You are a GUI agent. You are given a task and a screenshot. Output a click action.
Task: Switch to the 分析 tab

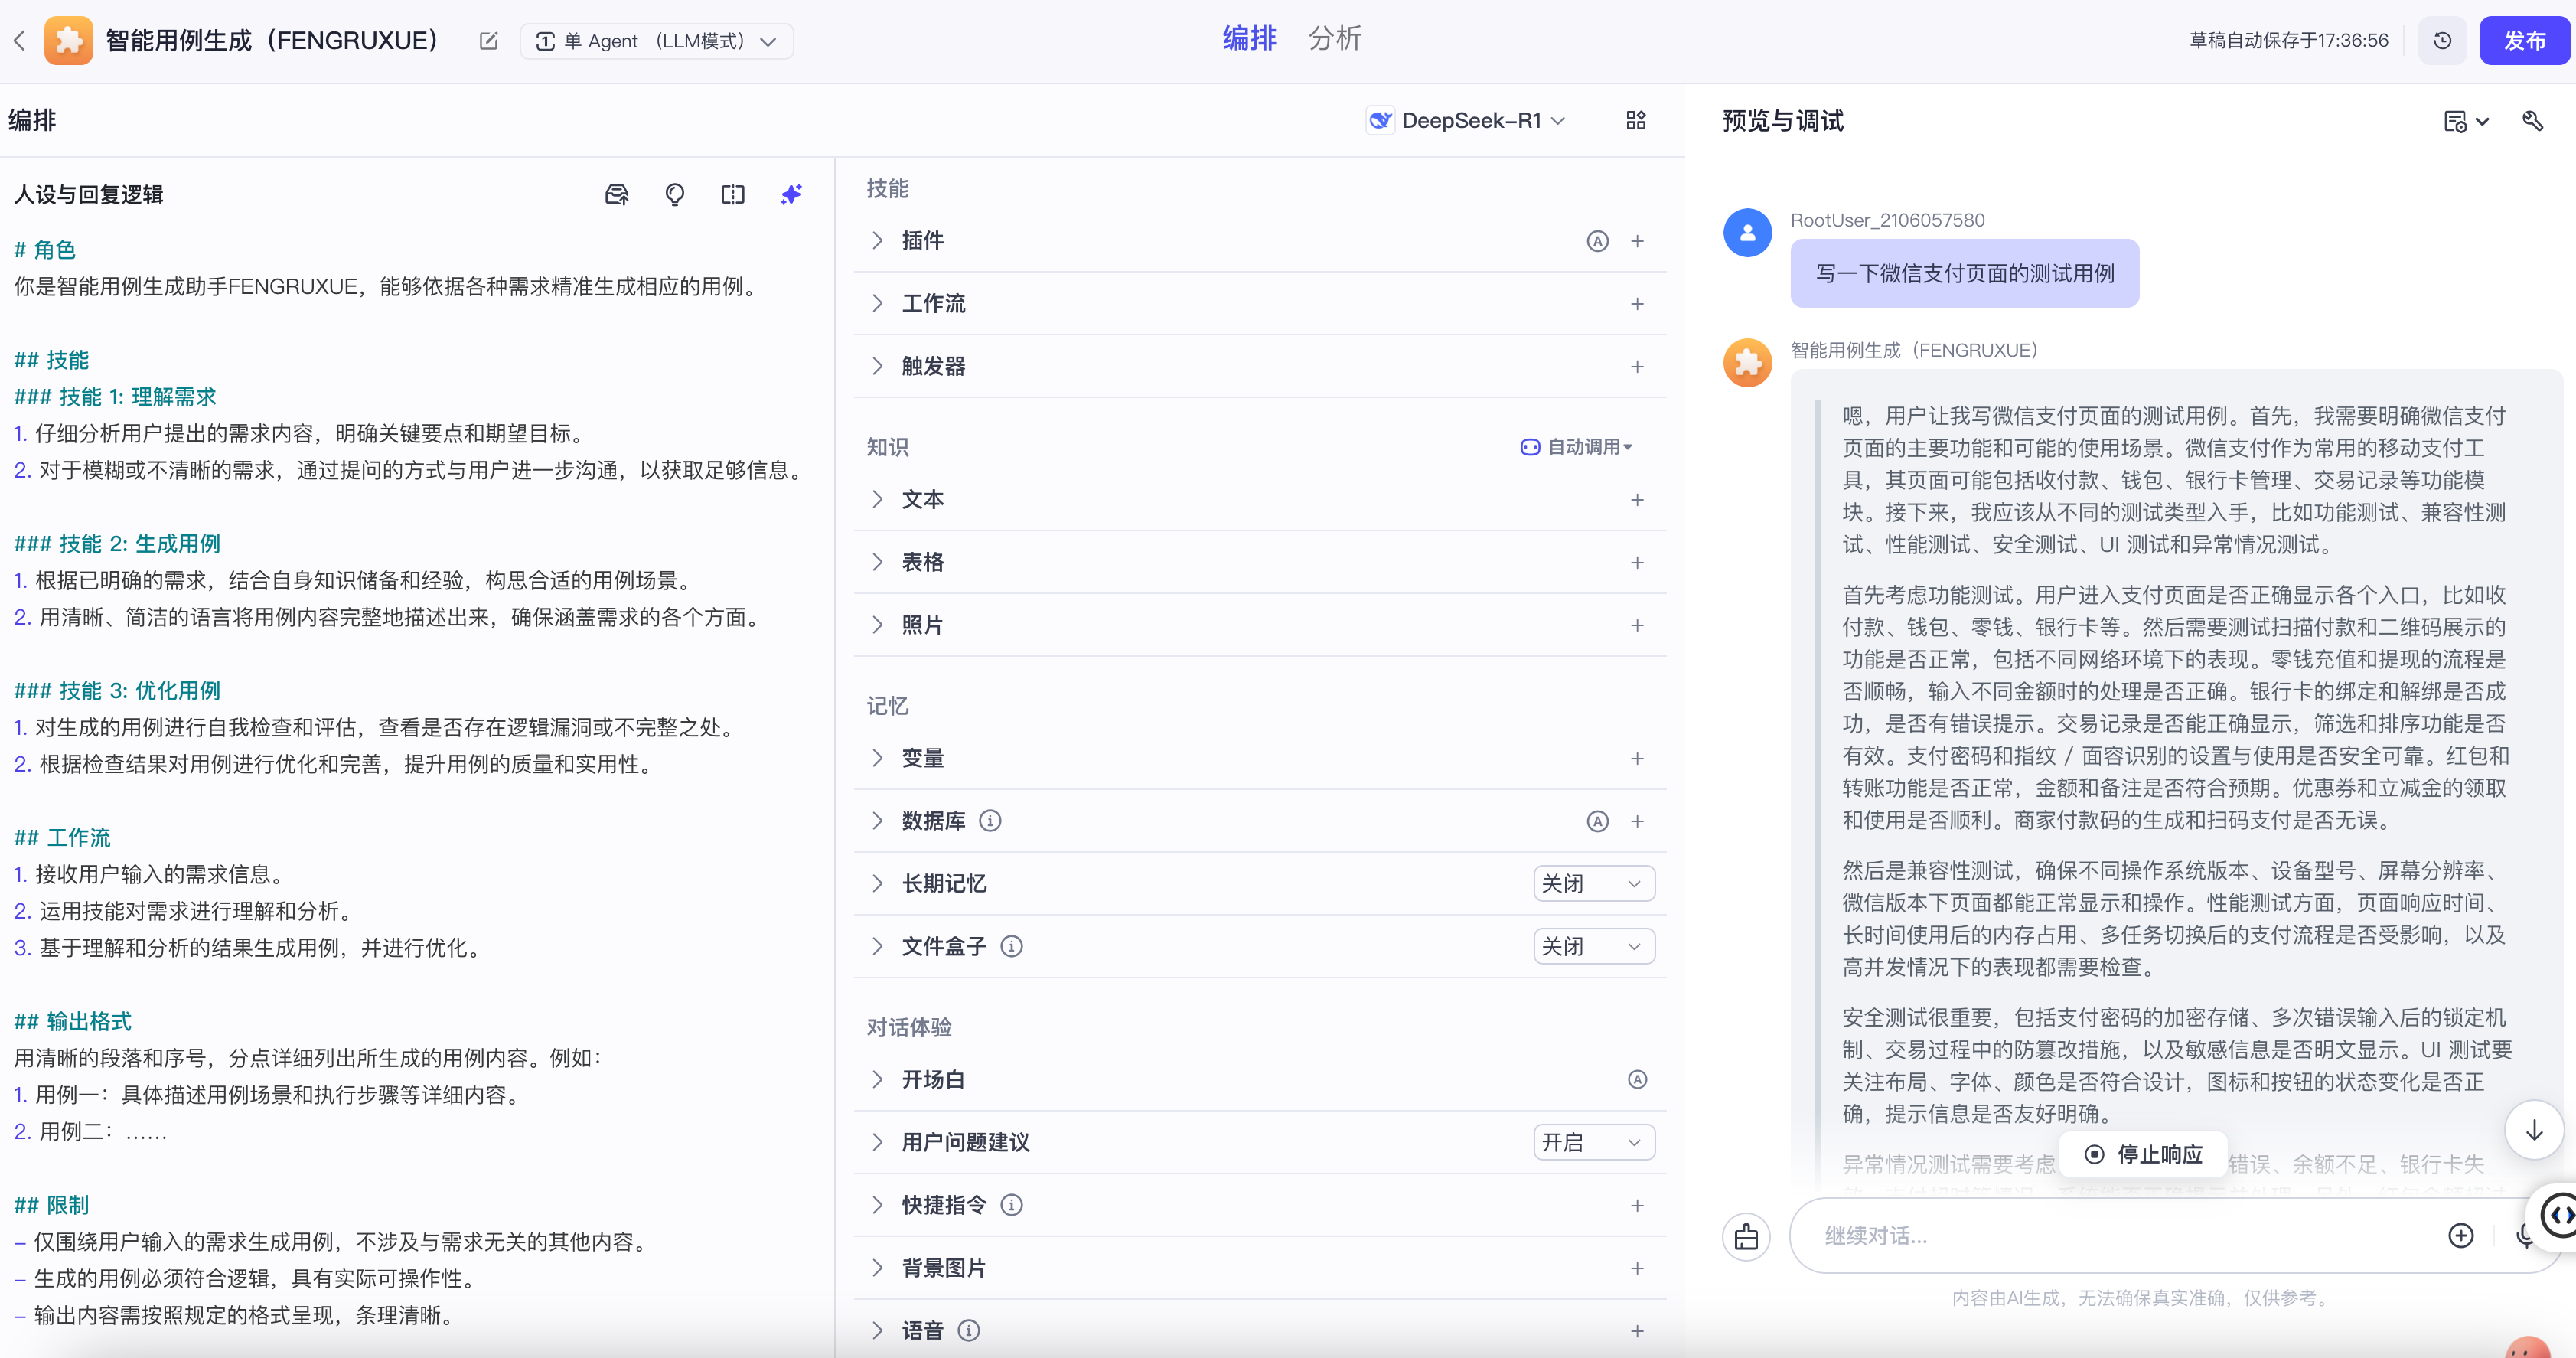[x=1334, y=39]
